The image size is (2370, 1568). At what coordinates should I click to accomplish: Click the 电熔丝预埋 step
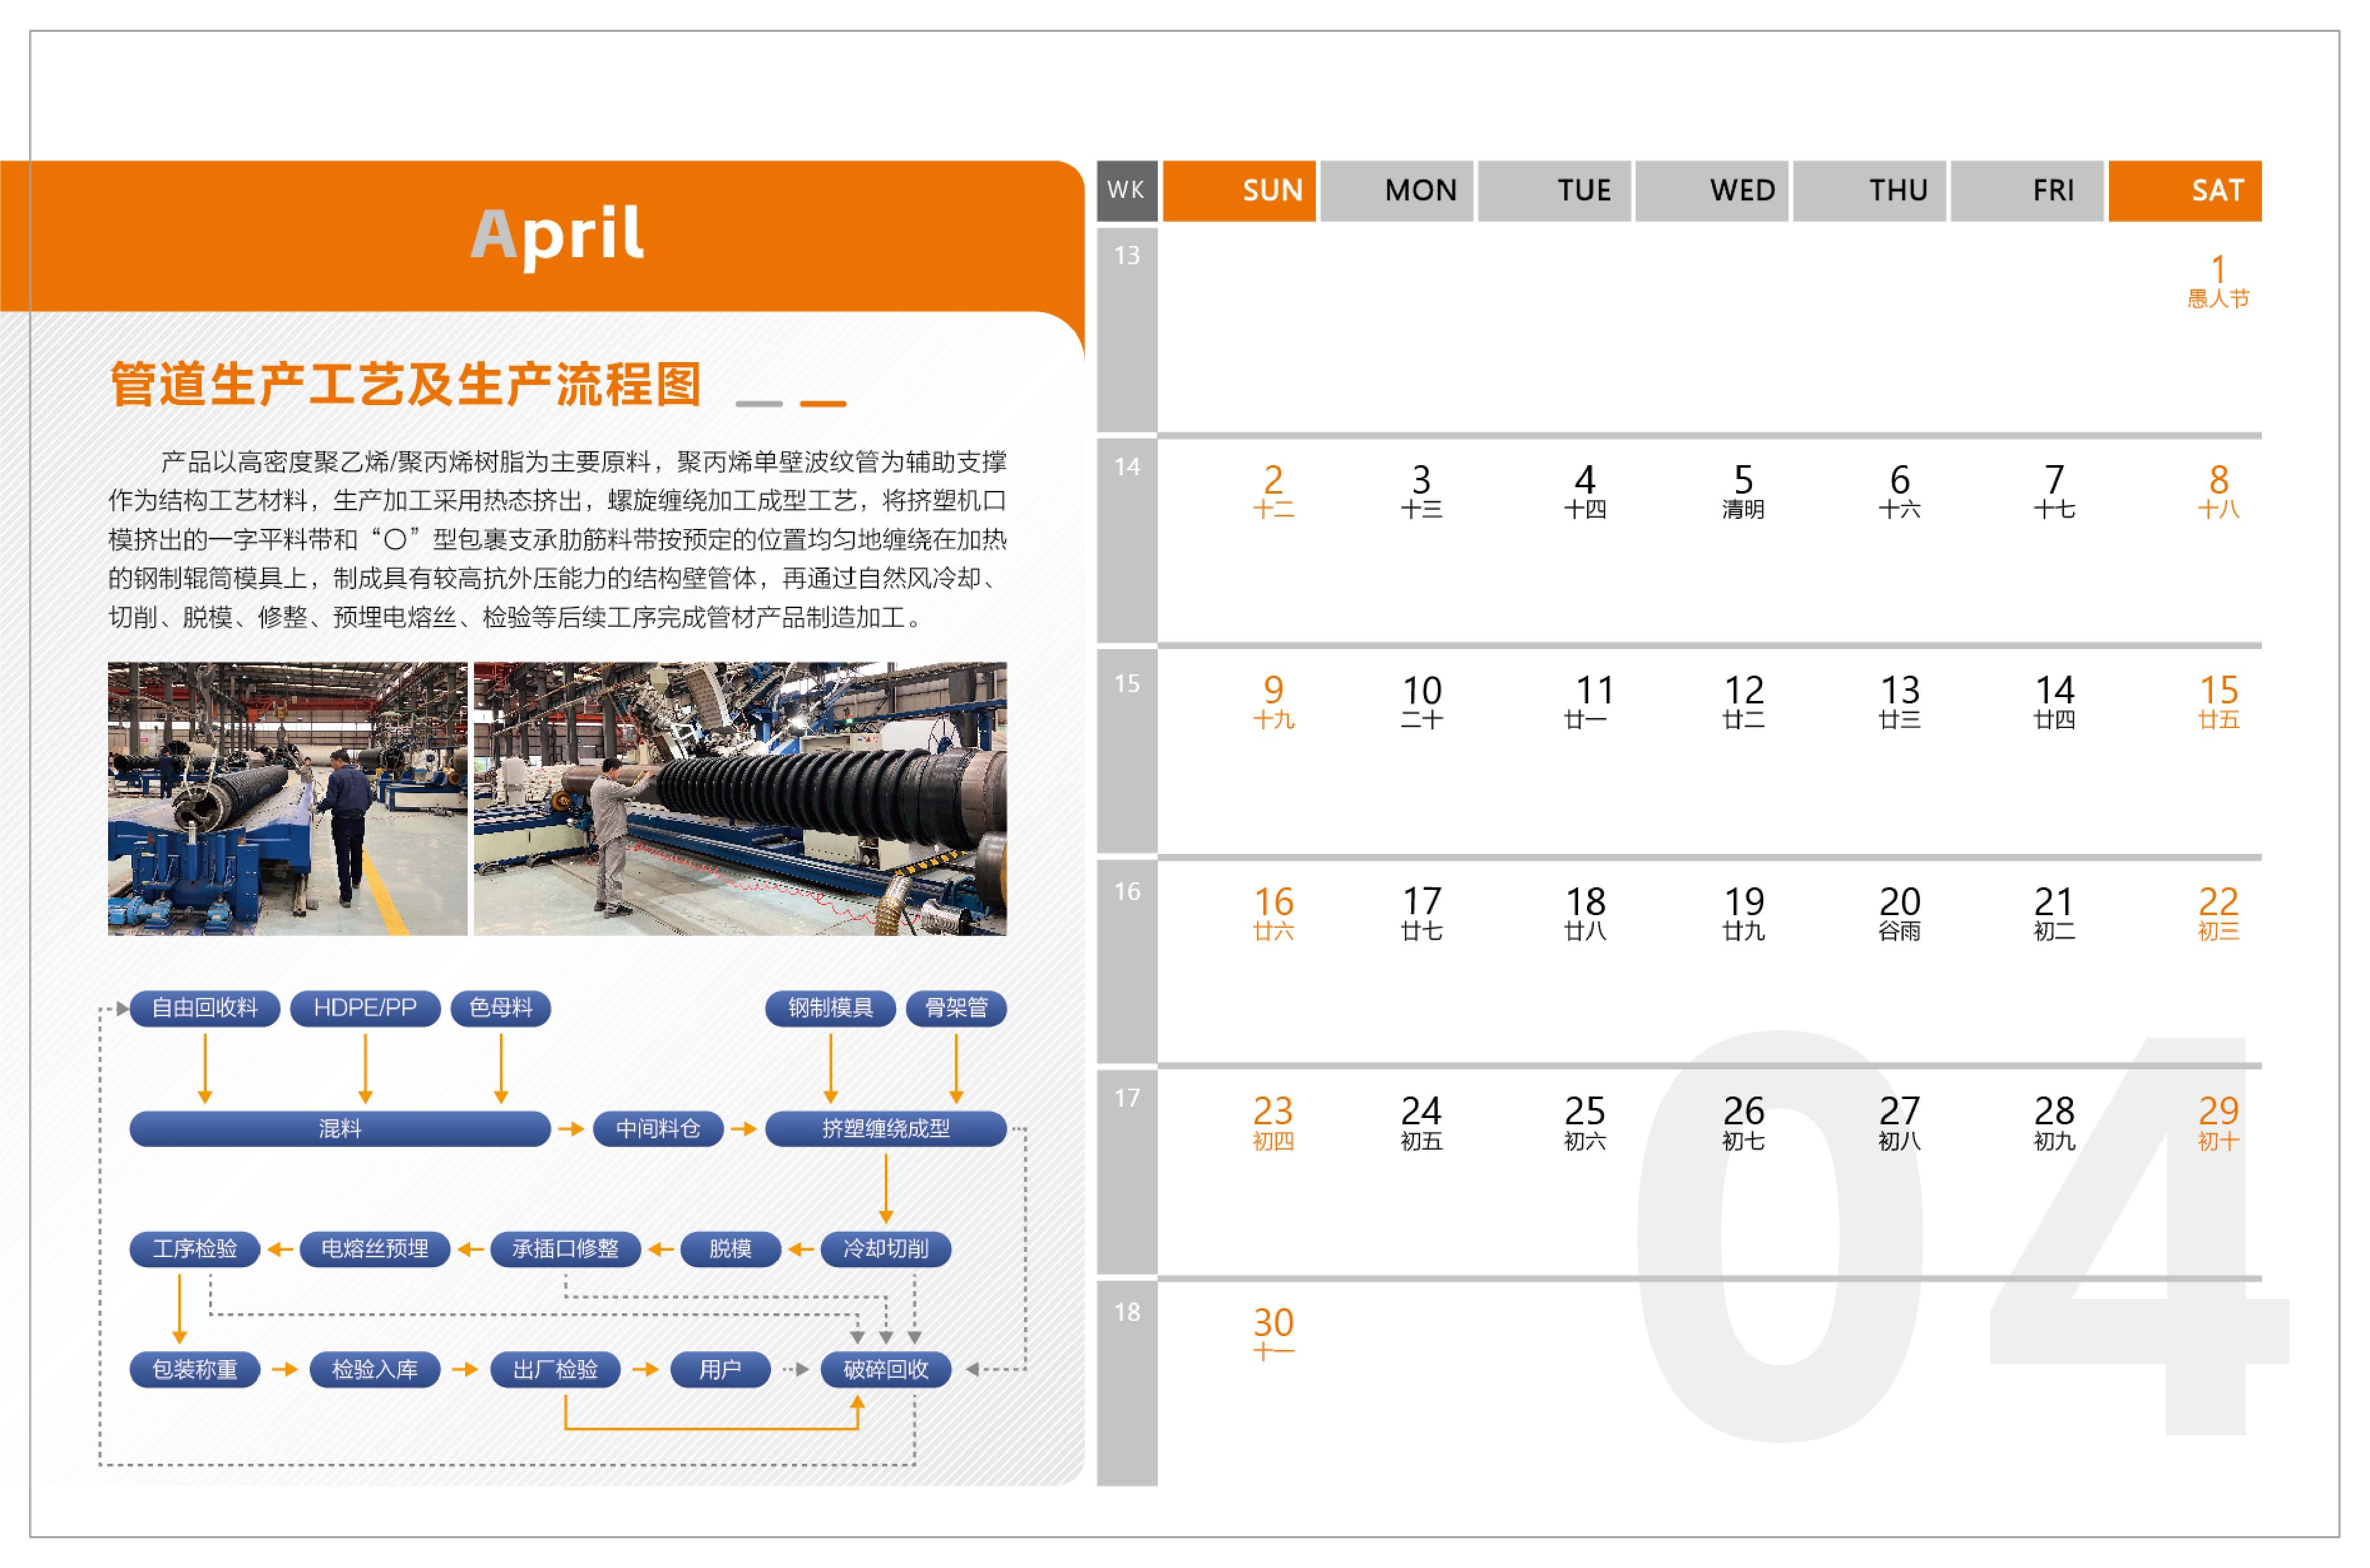point(374,1248)
